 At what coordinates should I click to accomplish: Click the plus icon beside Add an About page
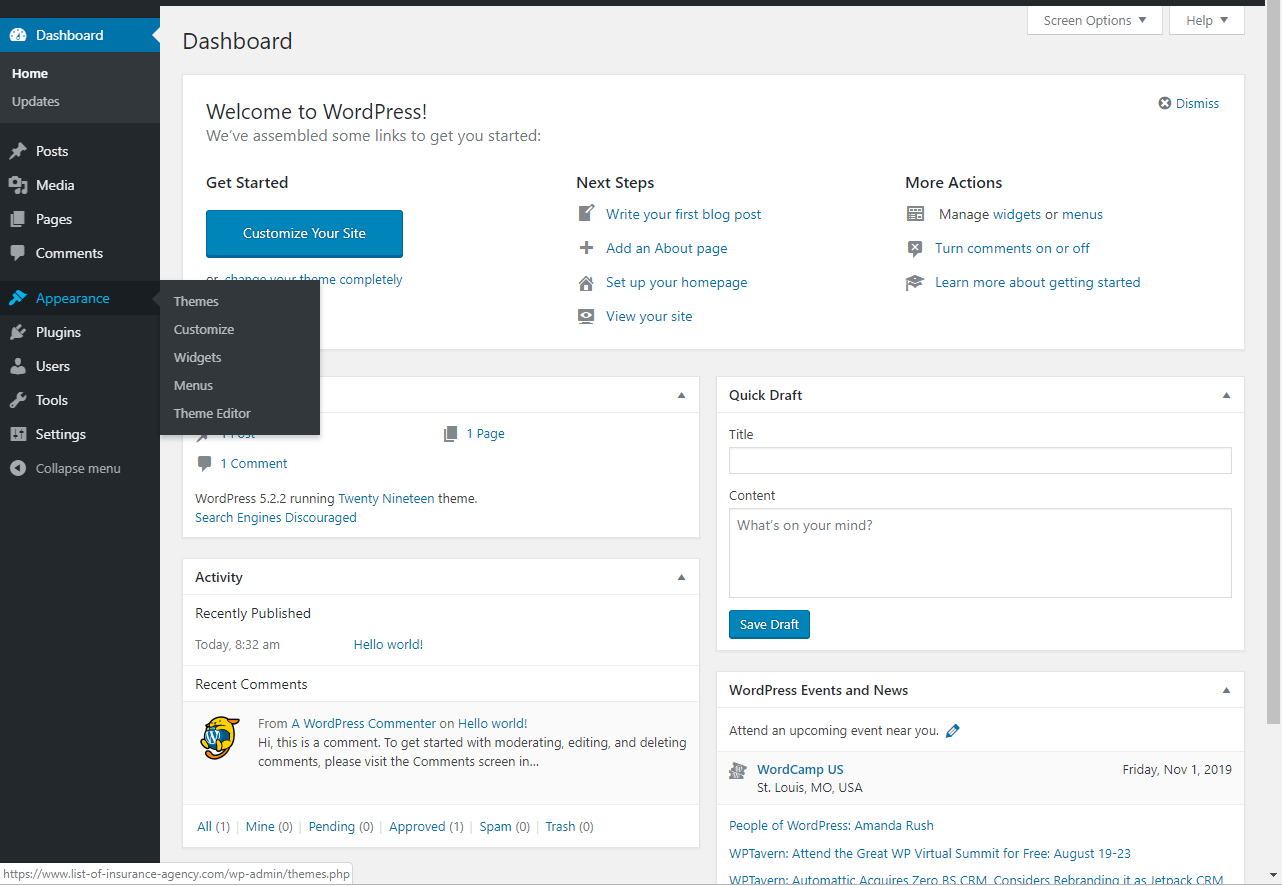[587, 248]
